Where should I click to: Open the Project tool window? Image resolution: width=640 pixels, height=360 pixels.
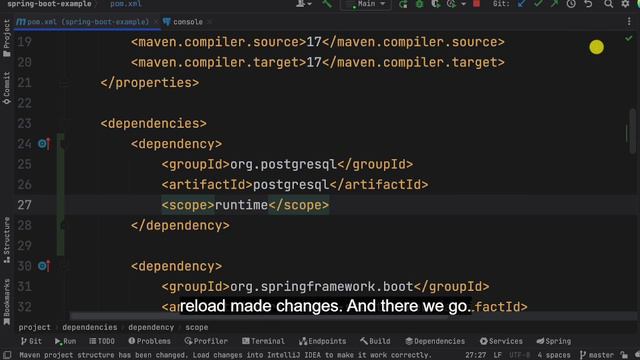tap(7, 38)
